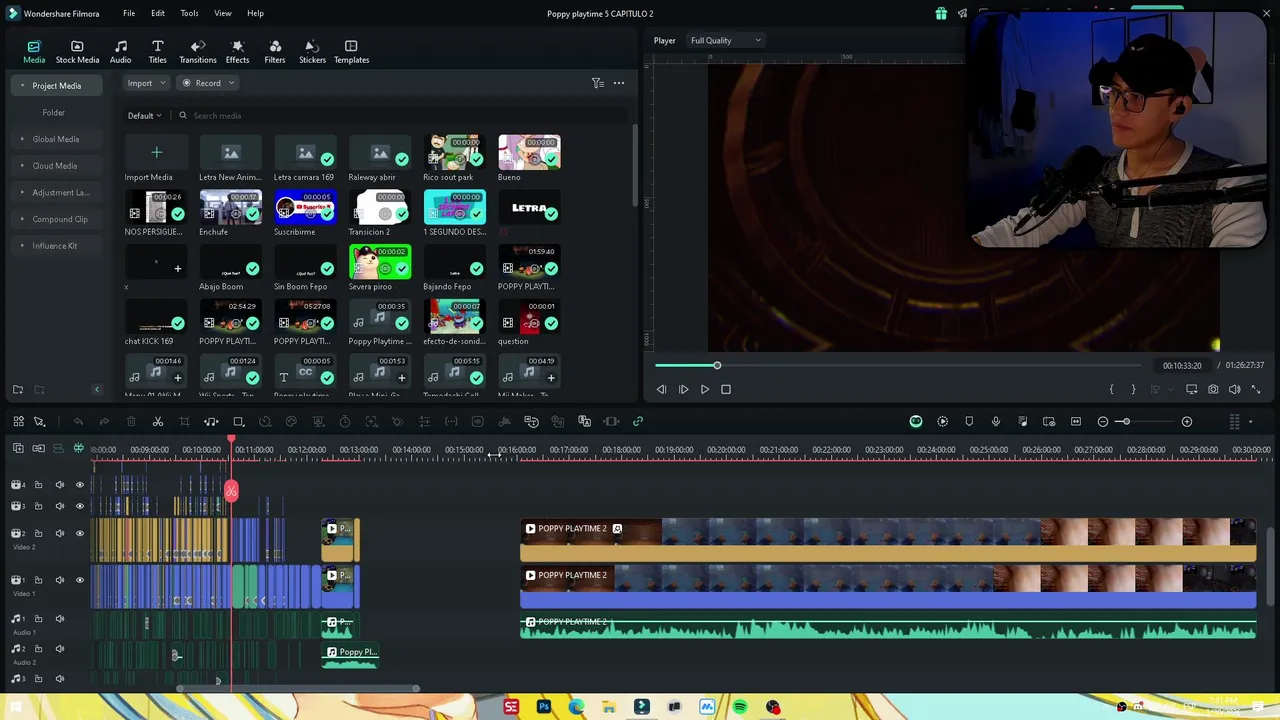The image size is (1280, 720).
Task: Click the AI copilot green icon
Action: coord(916,422)
